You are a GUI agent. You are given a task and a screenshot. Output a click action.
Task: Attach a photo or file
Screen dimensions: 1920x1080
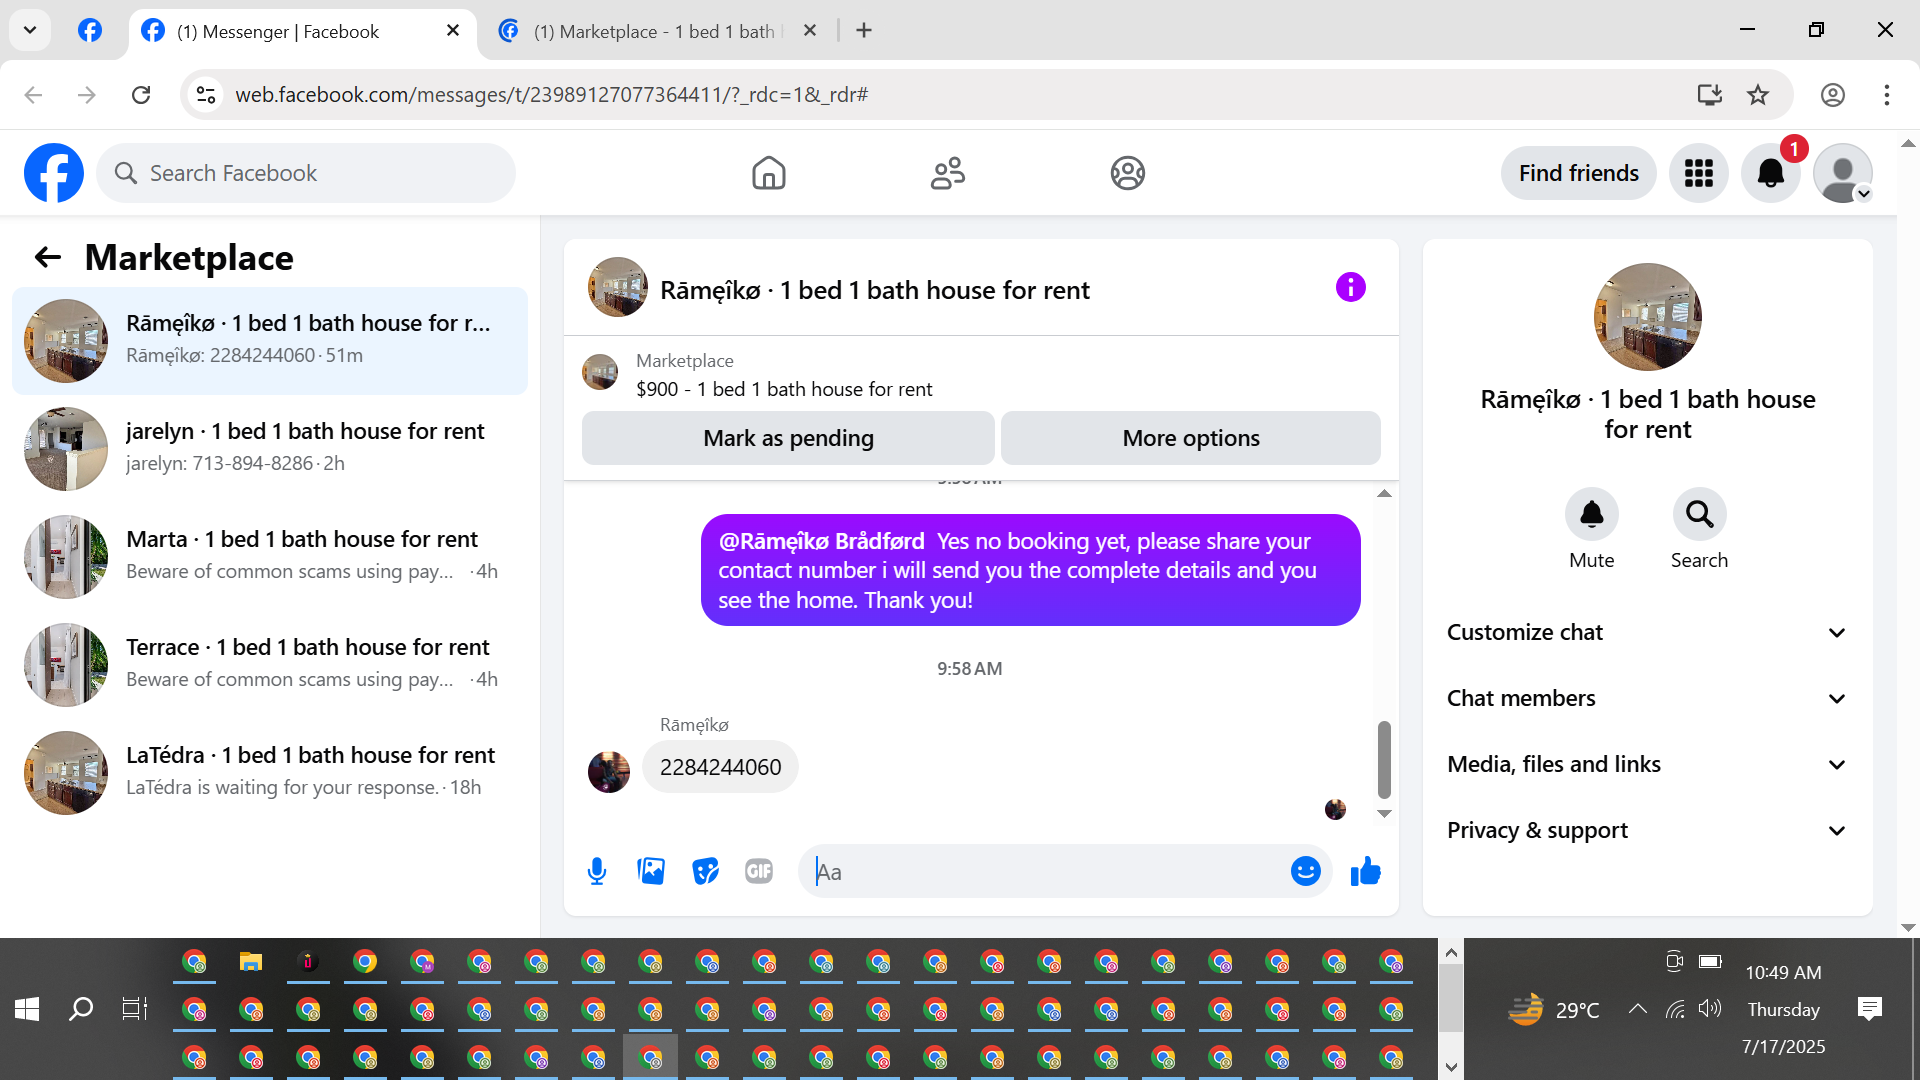click(651, 872)
